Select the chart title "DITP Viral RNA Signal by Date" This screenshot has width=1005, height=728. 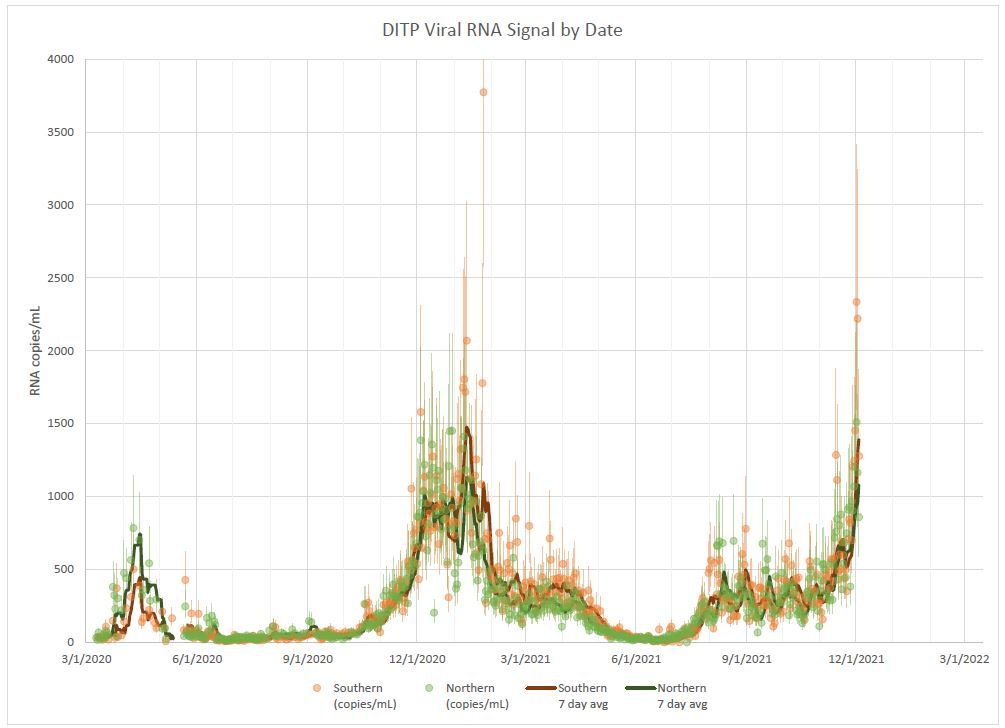tap(502, 30)
